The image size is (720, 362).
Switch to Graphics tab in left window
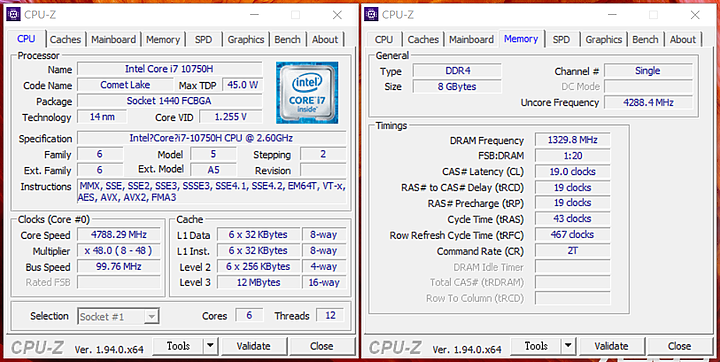tap(246, 40)
